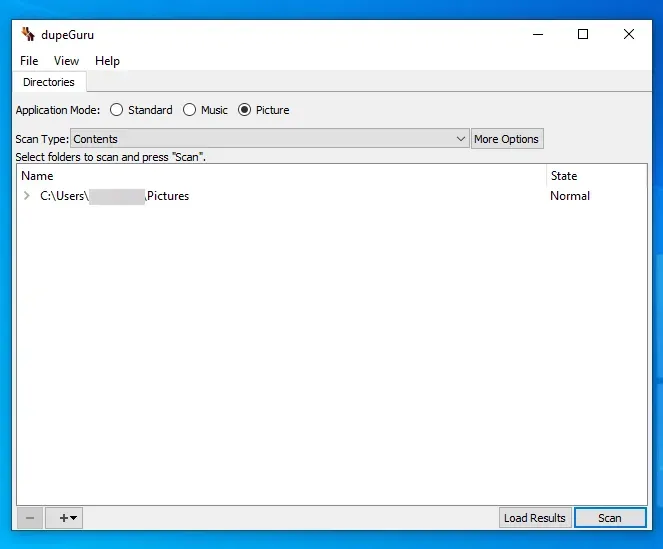The image size is (663, 549).
Task: Close the dupeGuru window
Action: click(628, 34)
